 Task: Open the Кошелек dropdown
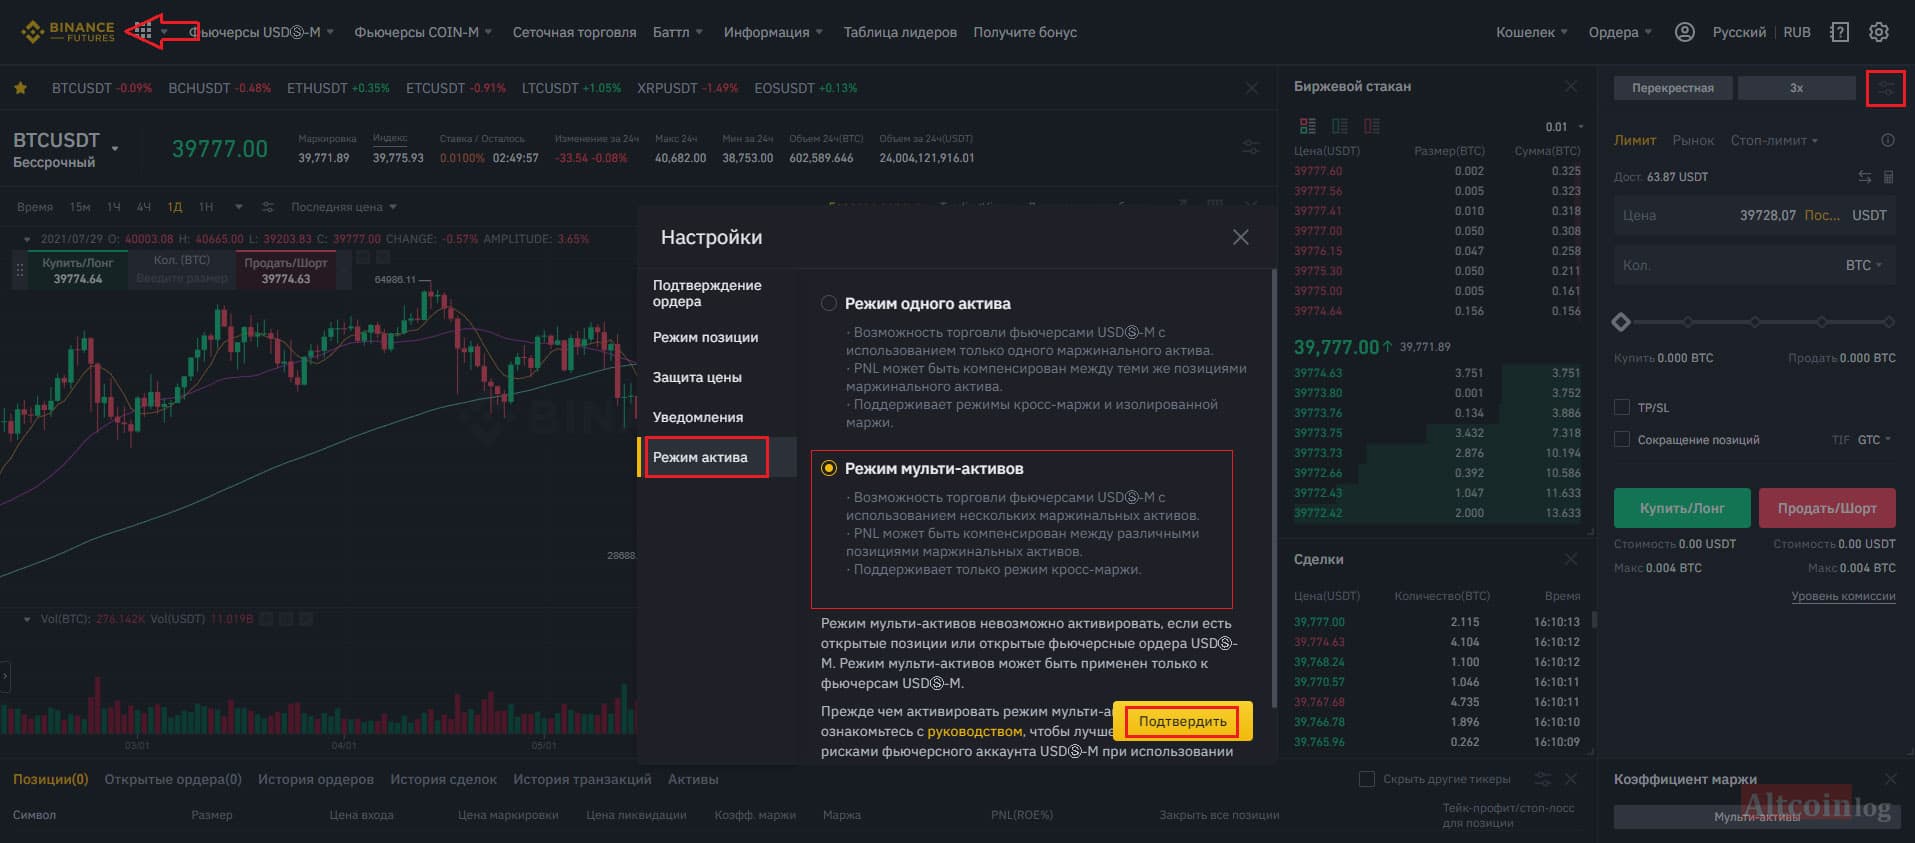pyautogui.click(x=1532, y=32)
